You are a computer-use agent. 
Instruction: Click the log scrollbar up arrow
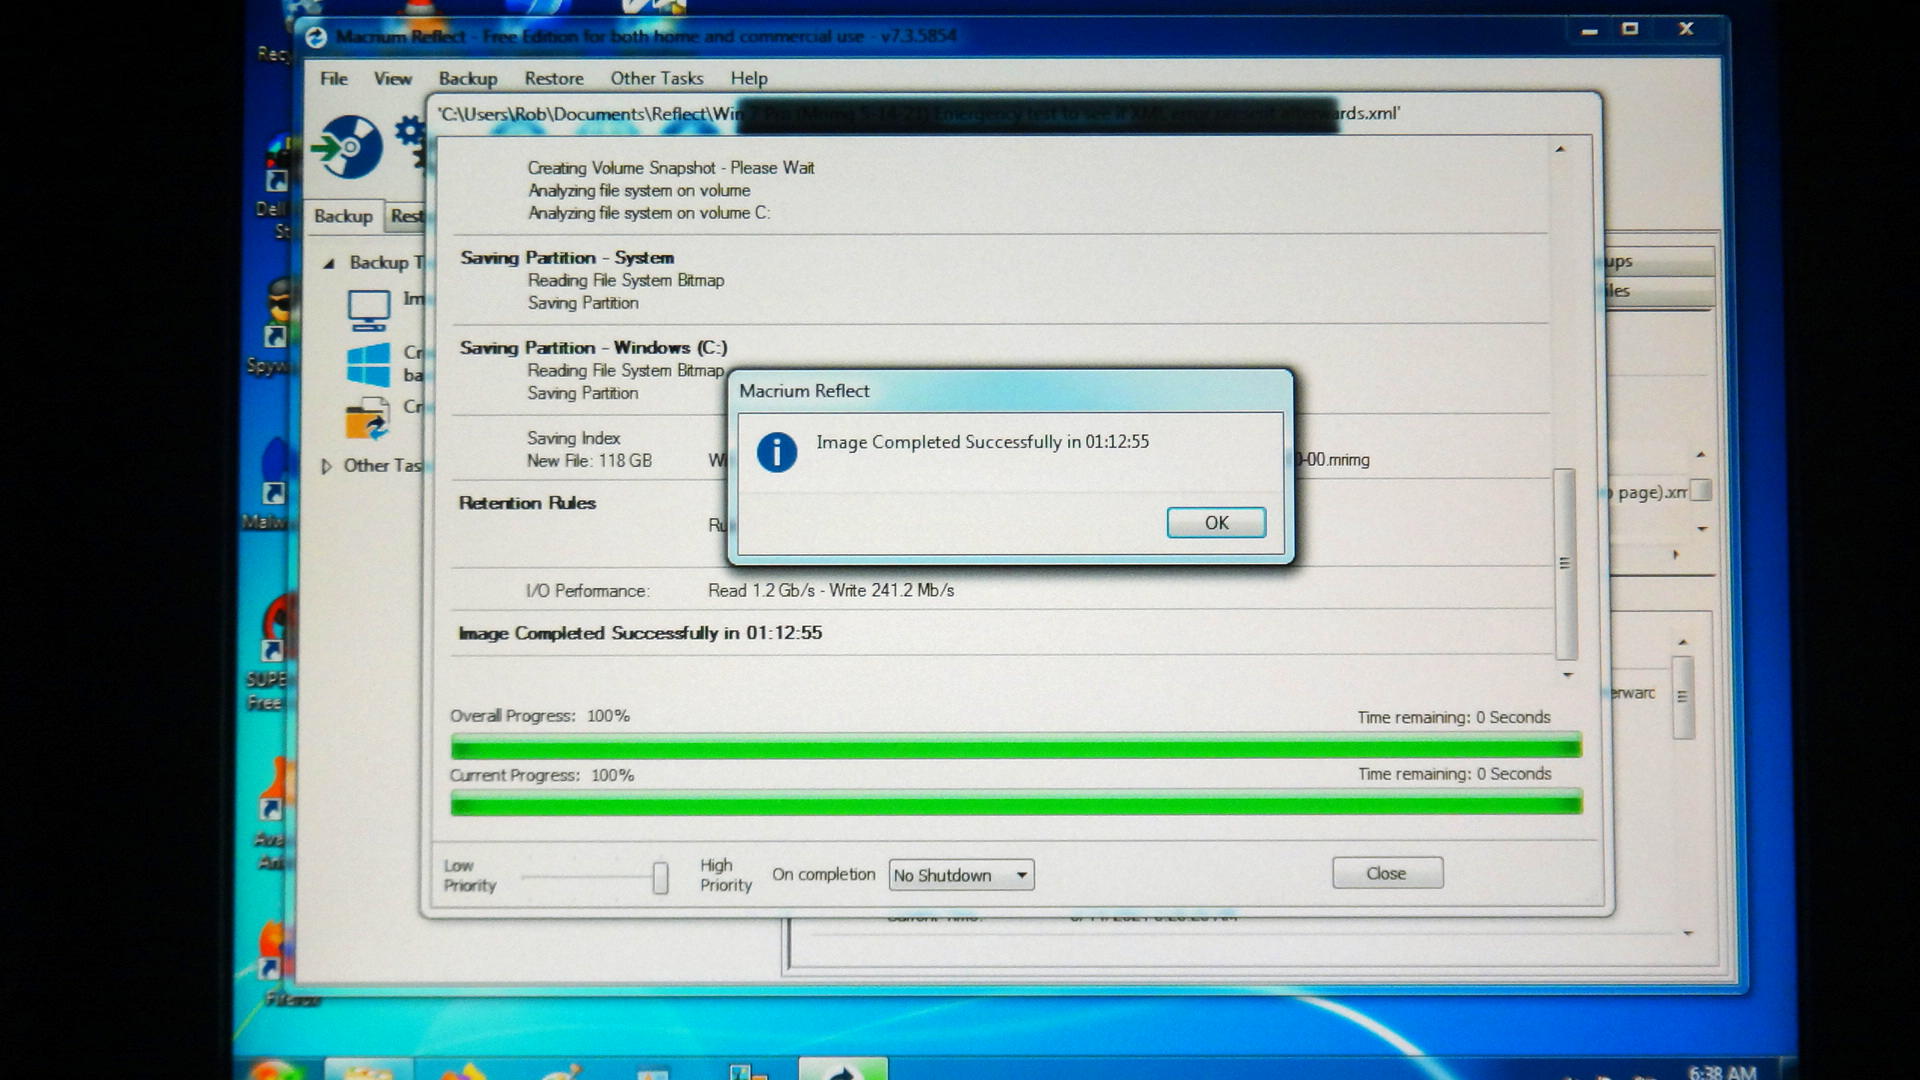click(1560, 150)
